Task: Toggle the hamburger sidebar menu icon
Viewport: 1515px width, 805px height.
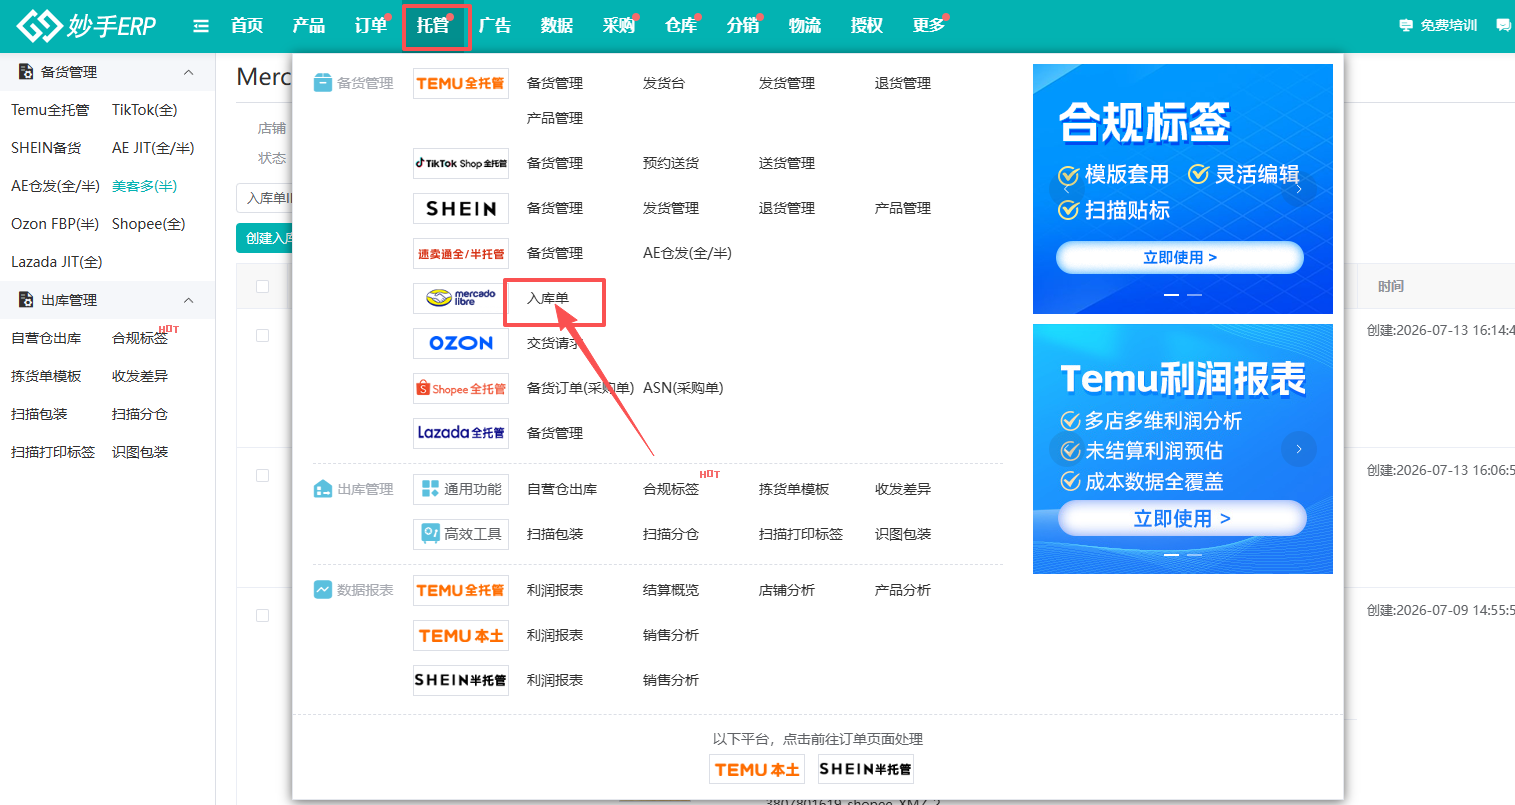Action: tap(201, 26)
